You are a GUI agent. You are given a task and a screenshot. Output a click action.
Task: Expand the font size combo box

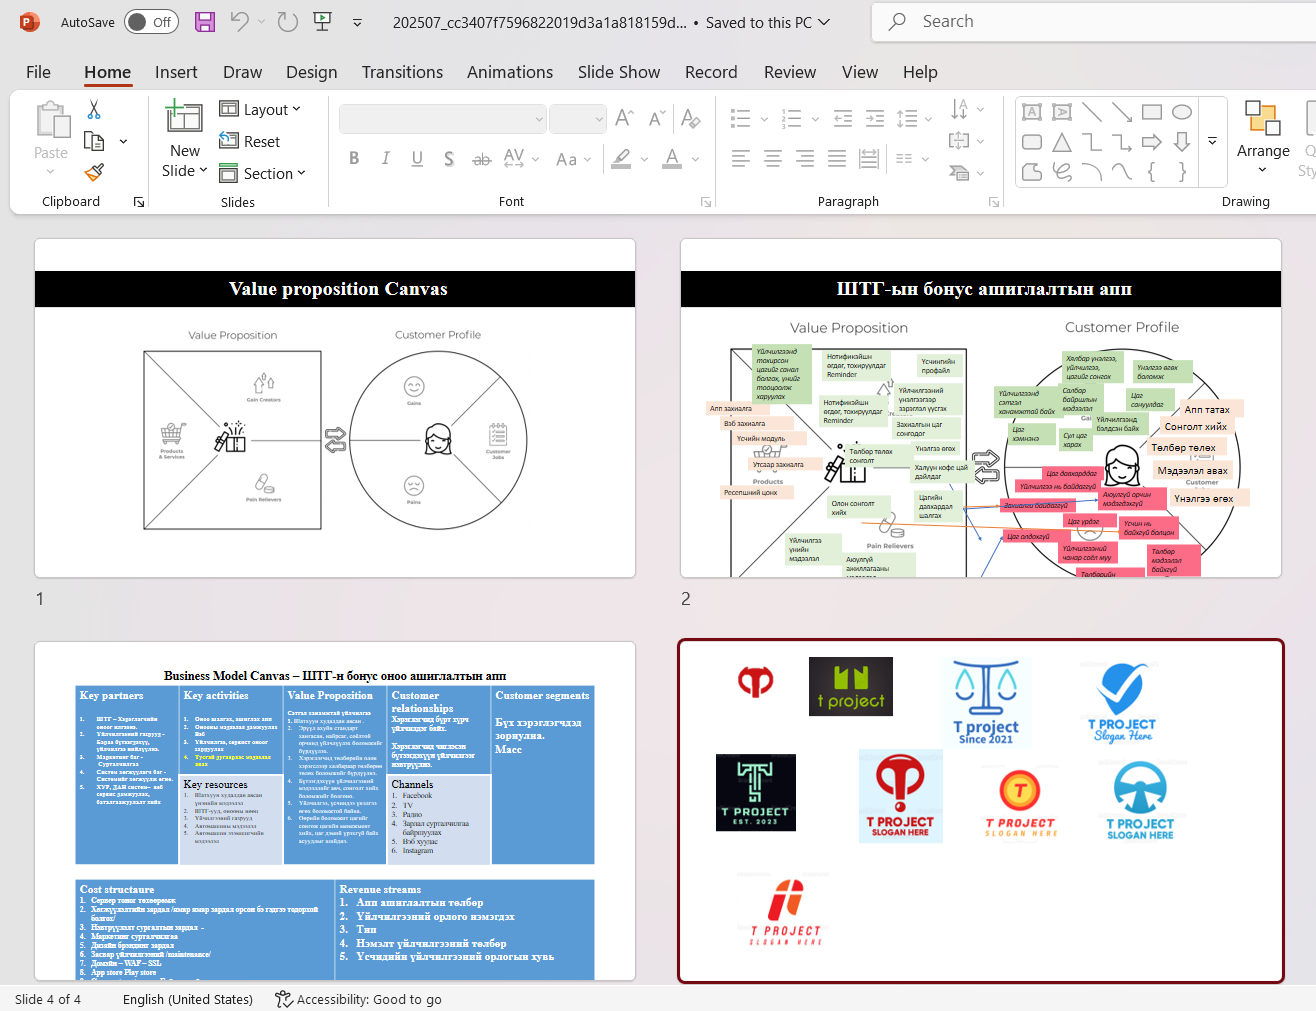(599, 119)
